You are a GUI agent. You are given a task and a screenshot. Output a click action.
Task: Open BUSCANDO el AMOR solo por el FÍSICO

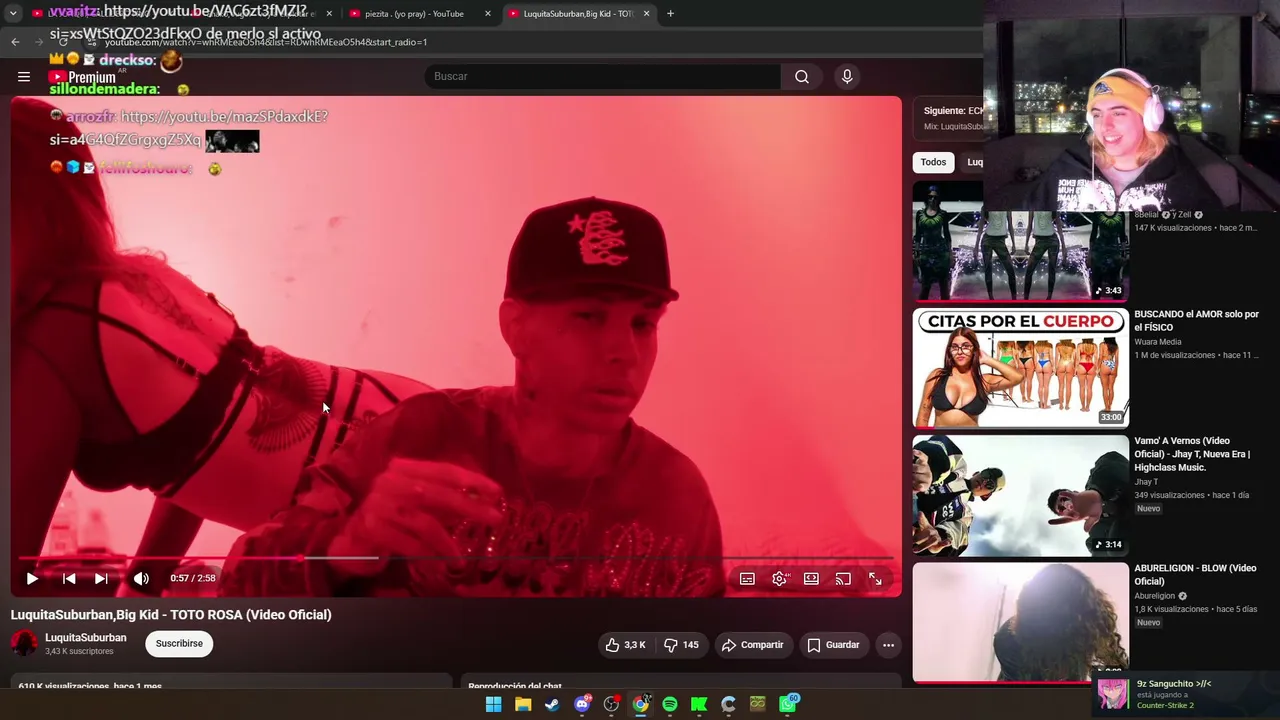(x=1196, y=321)
